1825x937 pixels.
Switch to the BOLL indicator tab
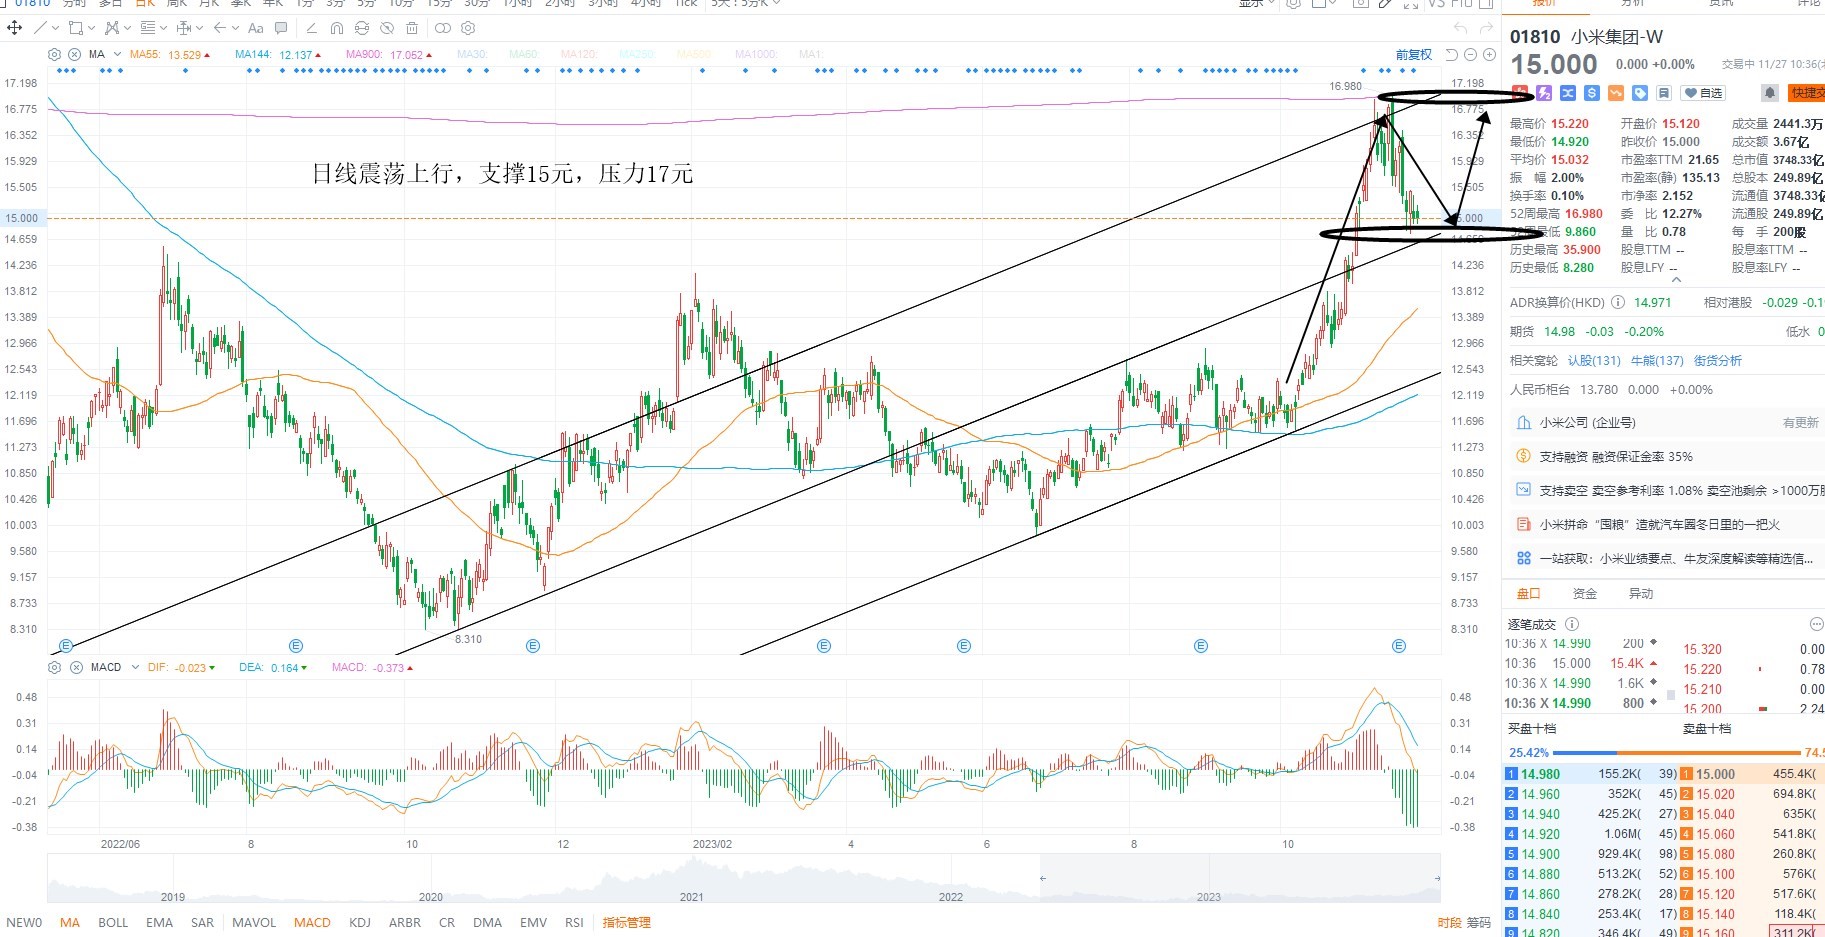point(113,922)
